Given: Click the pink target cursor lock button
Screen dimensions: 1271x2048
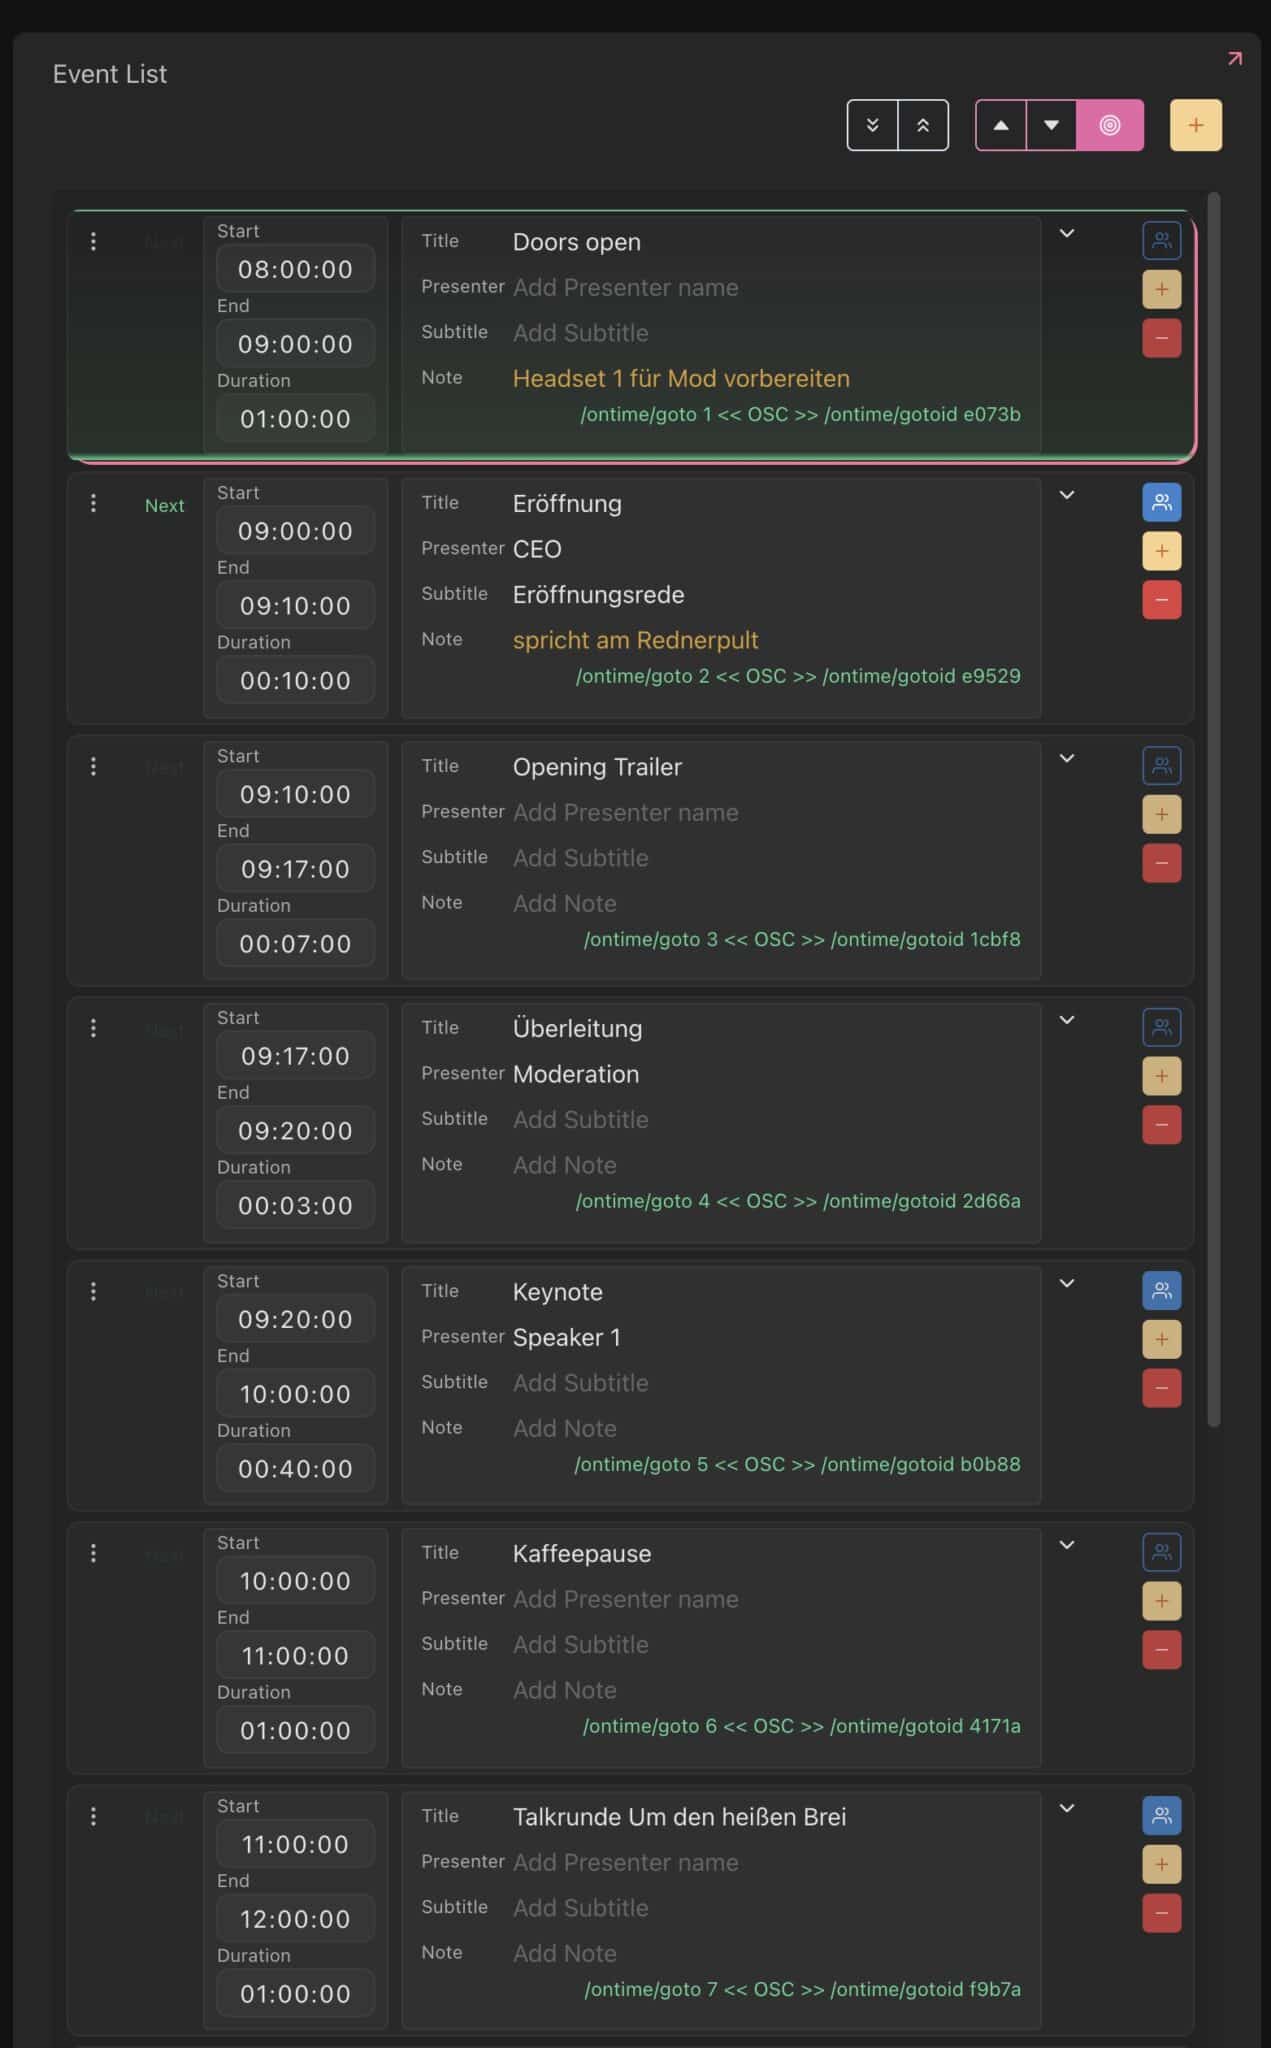Looking at the screenshot, I should click(1110, 125).
